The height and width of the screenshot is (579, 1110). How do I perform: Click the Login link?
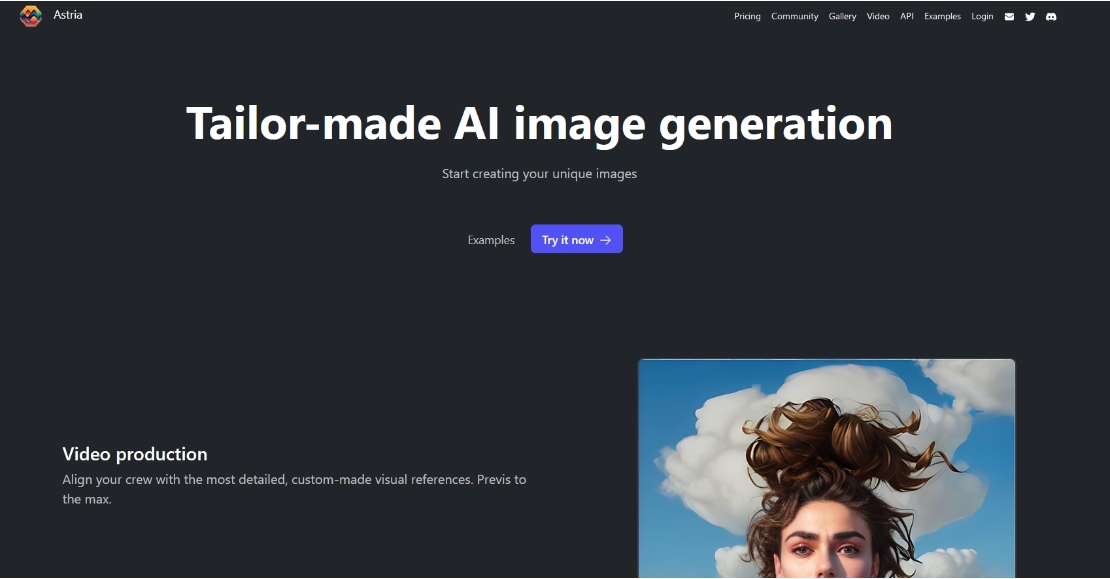tap(982, 16)
